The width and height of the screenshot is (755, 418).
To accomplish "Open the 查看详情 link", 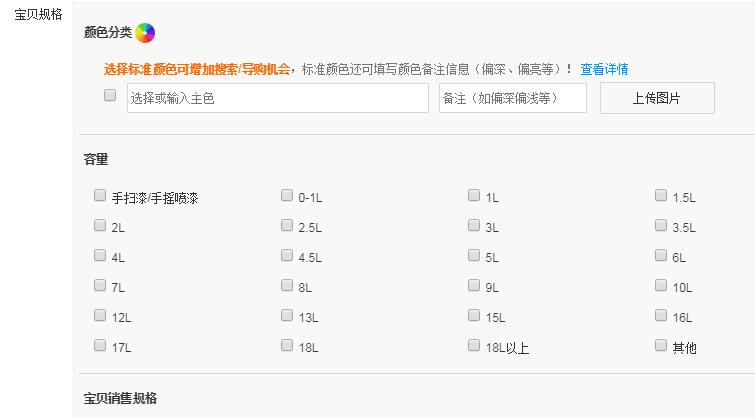I will point(604,69).
